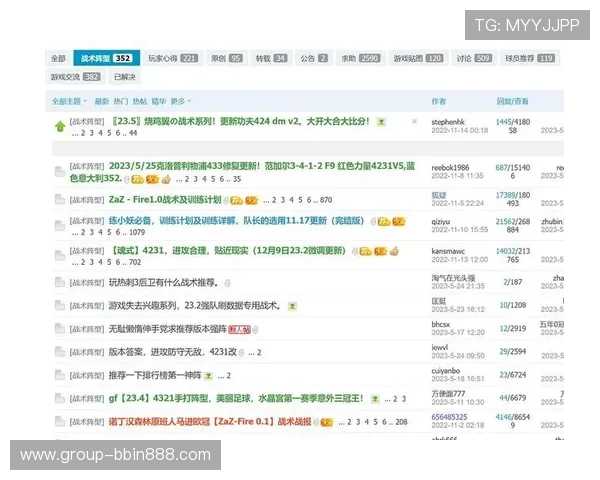The height and width of the screenshot is (480, 600).
Task: Click the thread icon beside the 2023/5/25克洛普利物浦433 thread
Action: coord(60,171)
